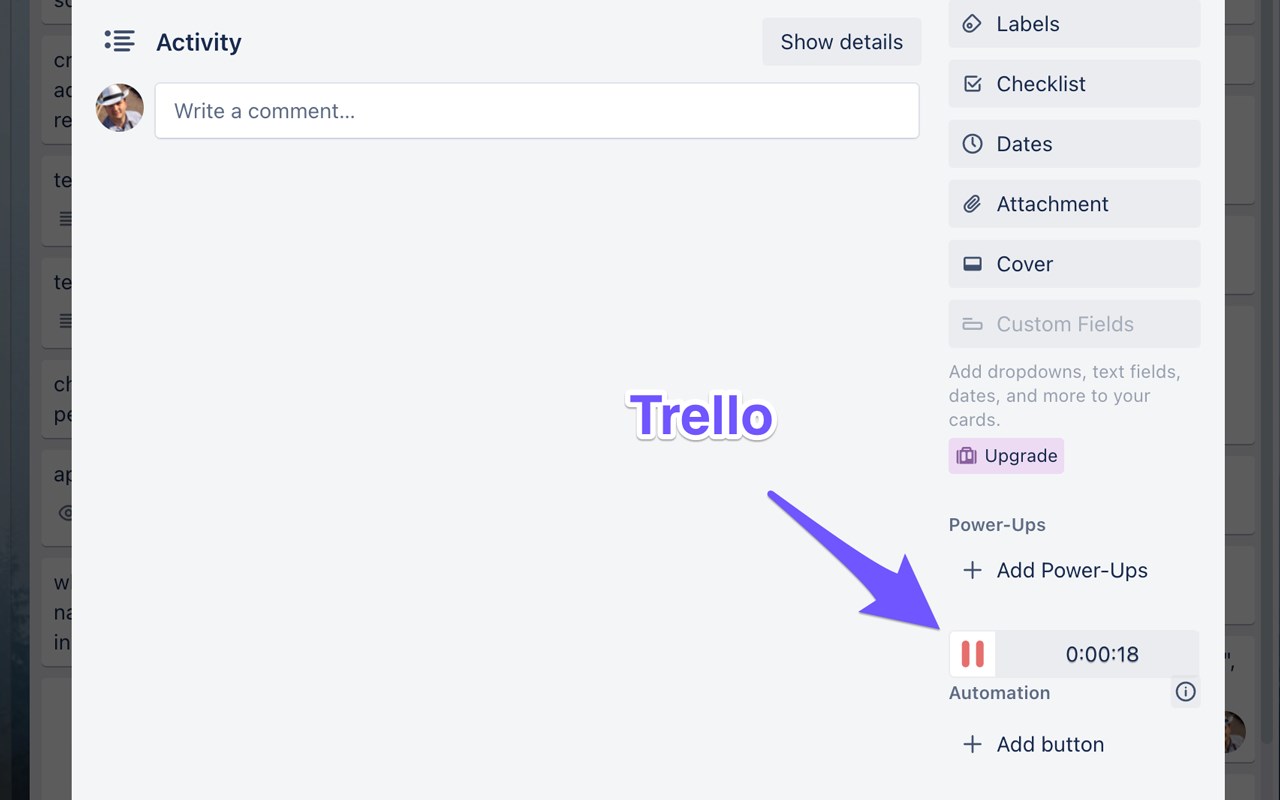
Task: Toggle Show details in Activity
Action: [x=841, y=42]
